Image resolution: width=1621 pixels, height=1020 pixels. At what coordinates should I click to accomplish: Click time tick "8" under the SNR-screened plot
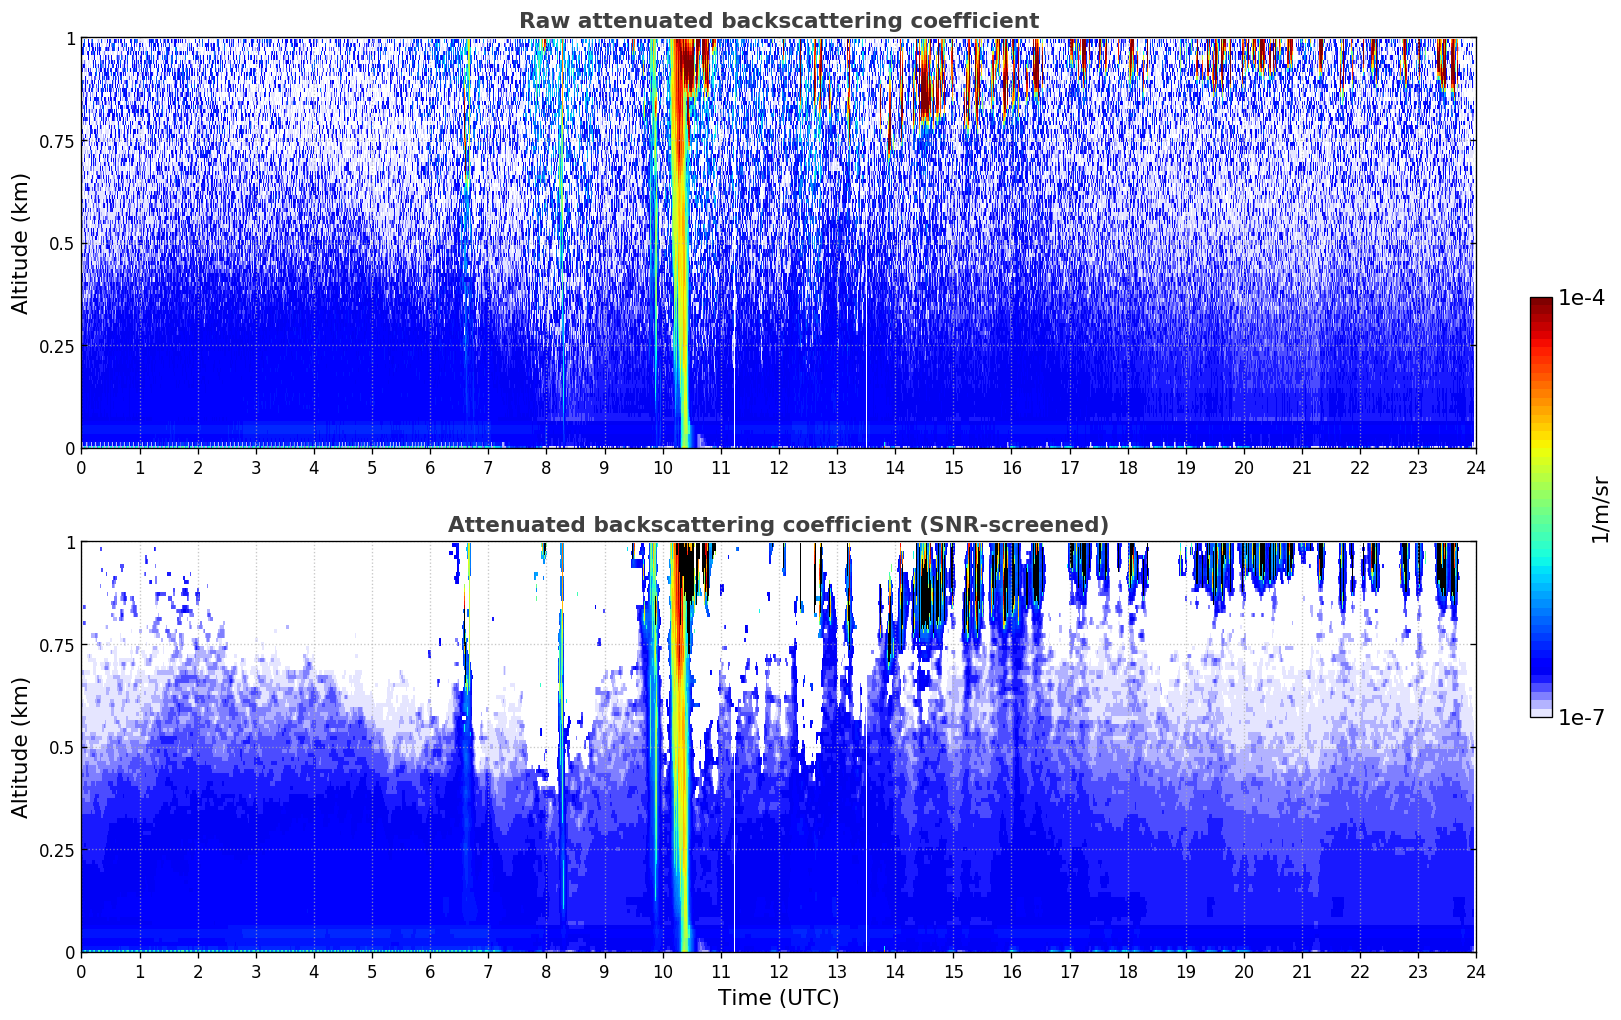pos(546,971)
